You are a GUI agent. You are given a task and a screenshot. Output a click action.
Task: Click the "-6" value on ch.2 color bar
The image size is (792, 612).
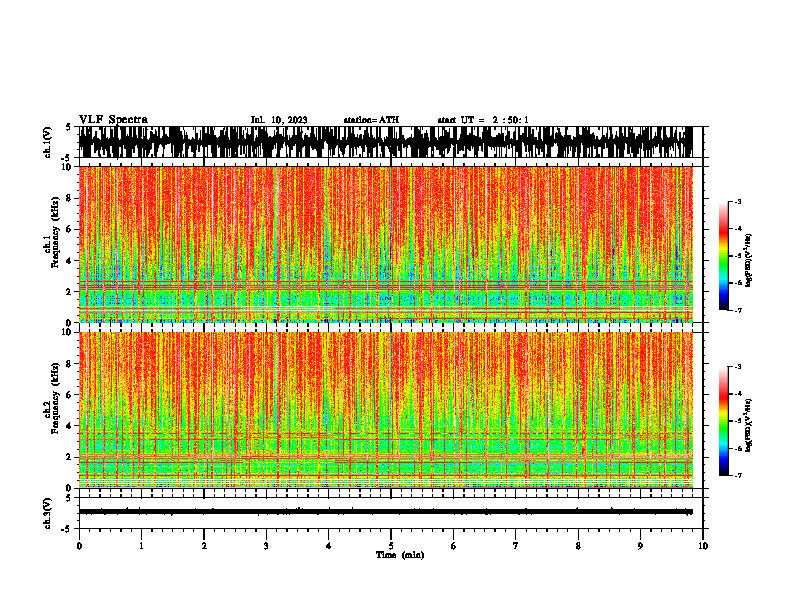coord(737,448)
